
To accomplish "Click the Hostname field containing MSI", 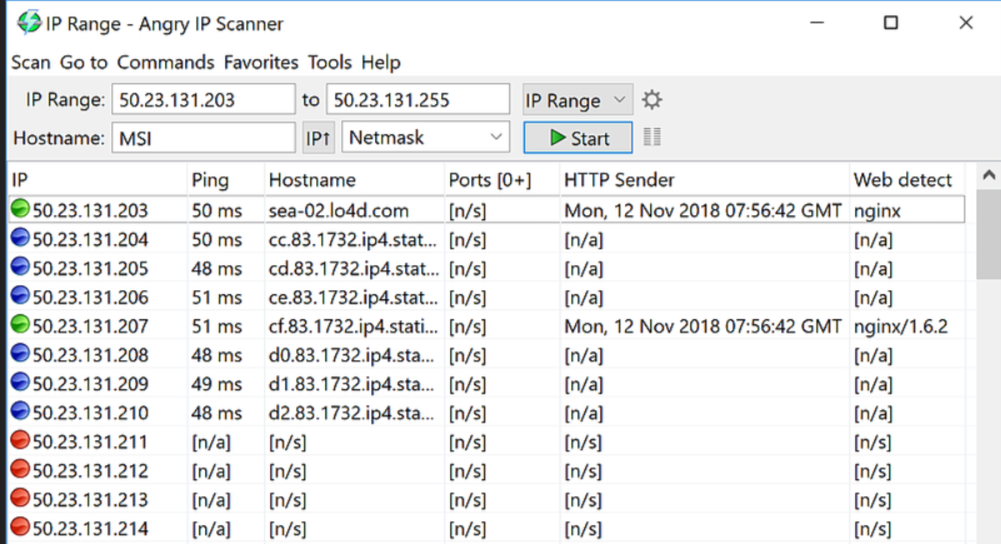I will point(203,138).
